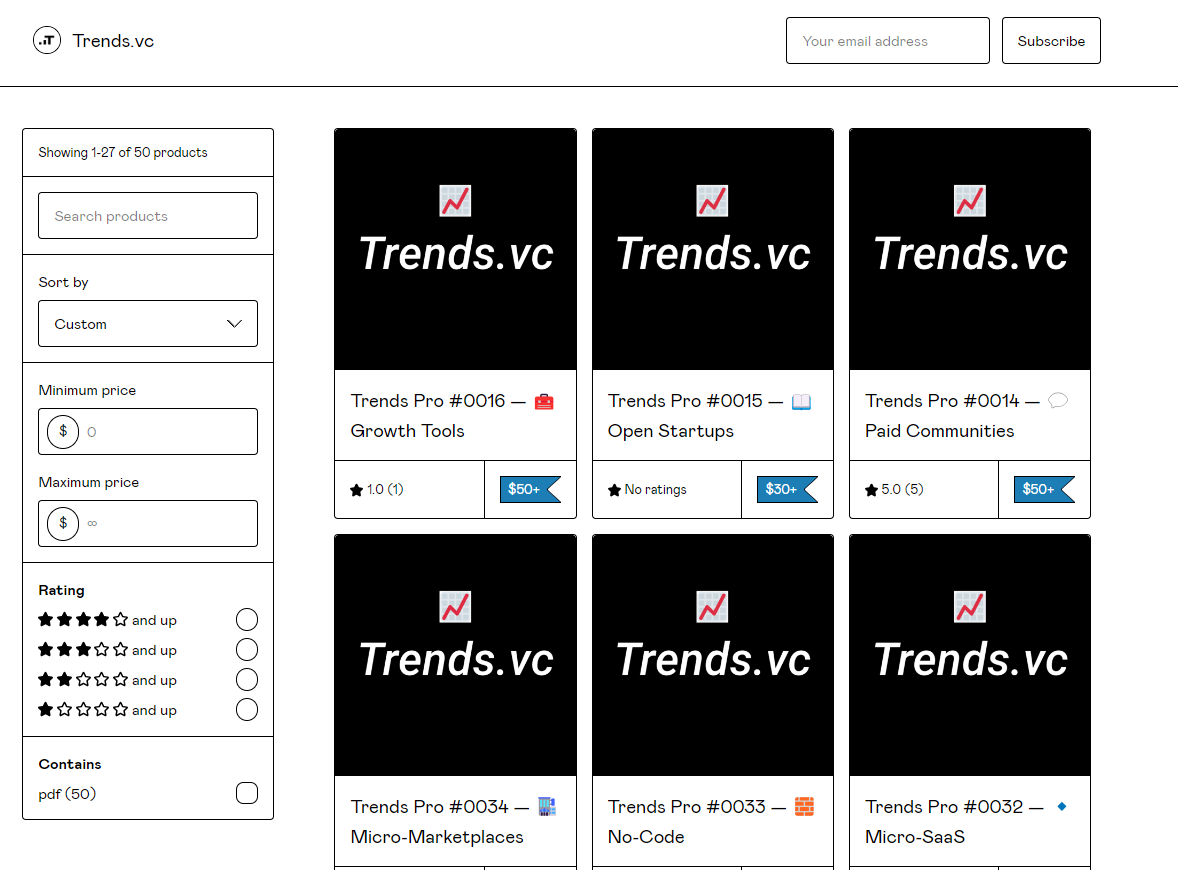The image size is (1178, 870).
Task: Click the building emoji beside Trends Pro #0034
Action: tap(547, 807)
